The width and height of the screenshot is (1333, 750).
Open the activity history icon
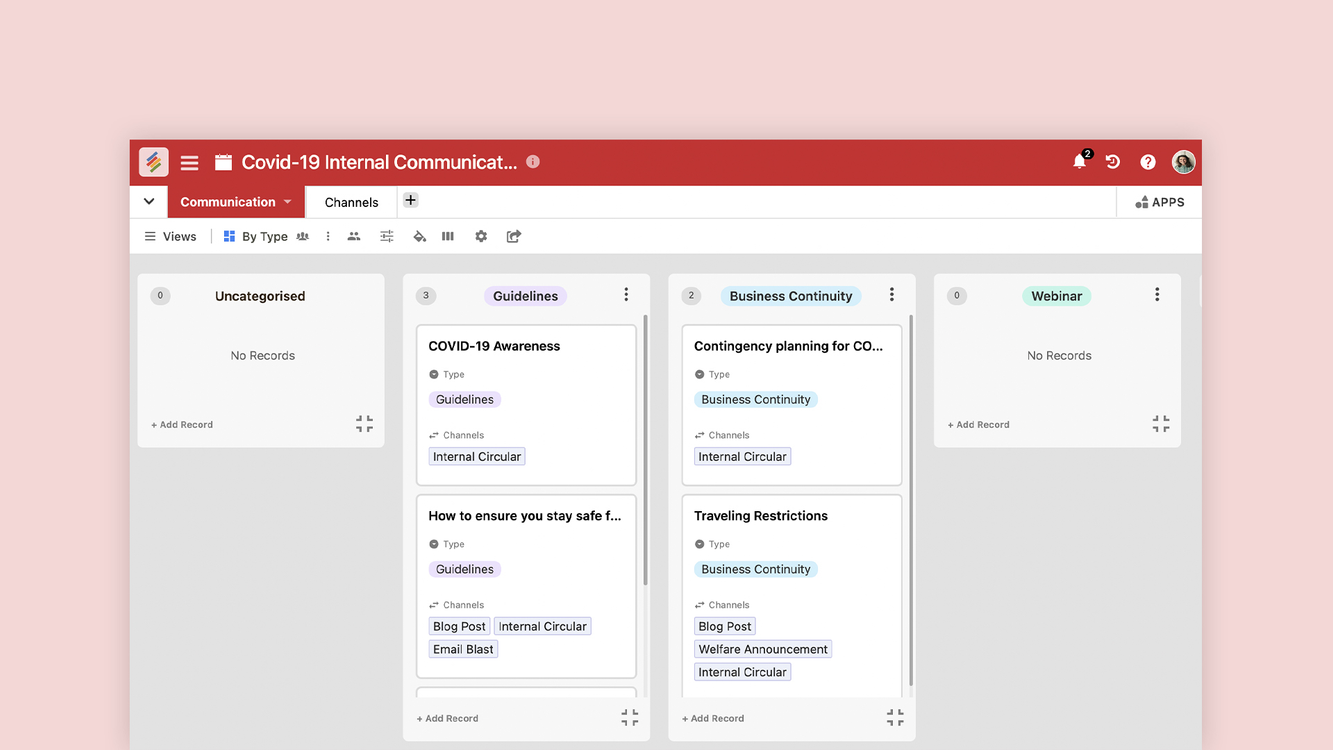(1113, 162)
